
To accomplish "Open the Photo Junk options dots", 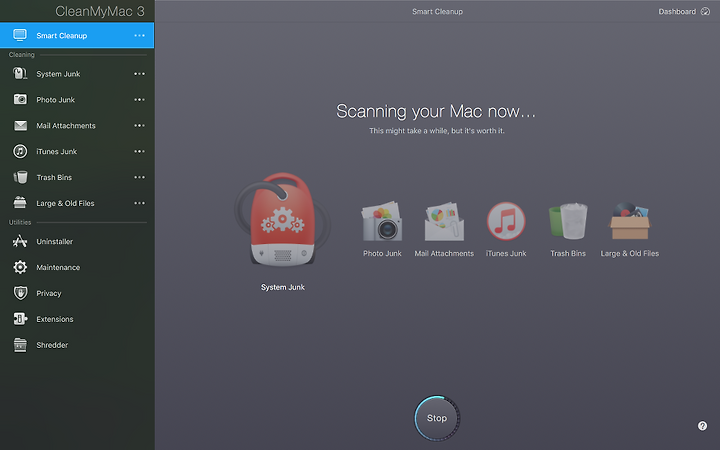I will [x=139, y=99].
